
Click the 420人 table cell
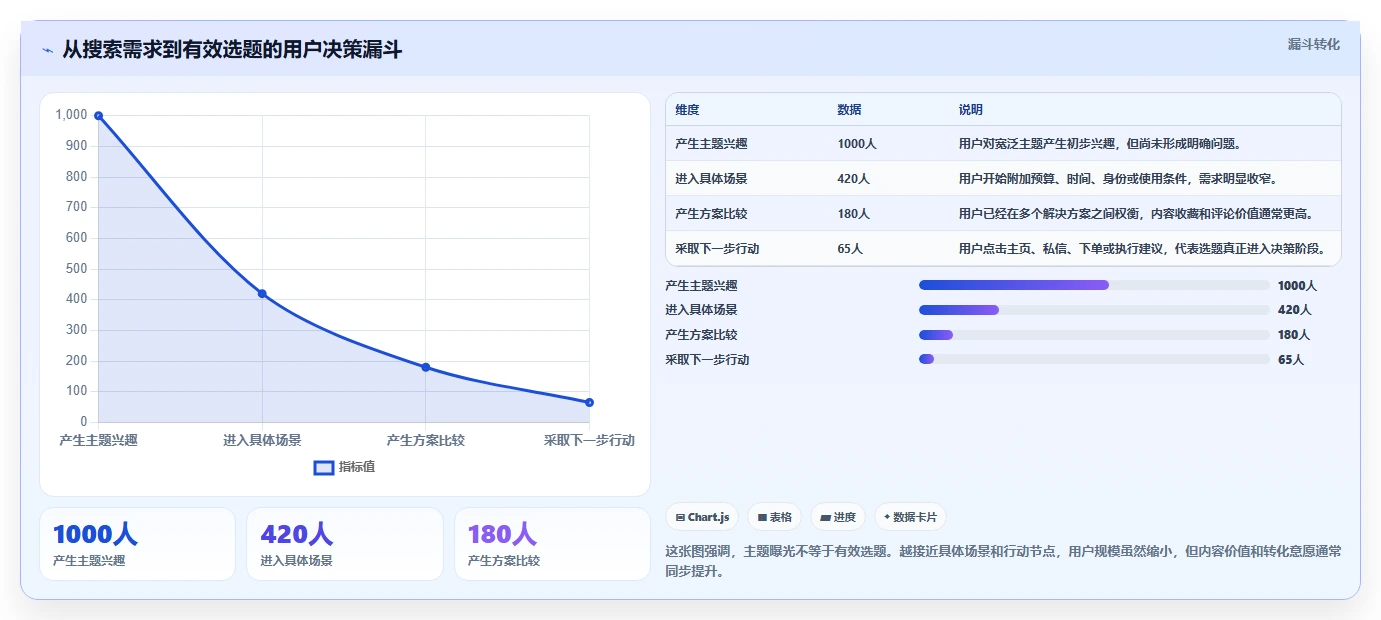coord(853,179)
